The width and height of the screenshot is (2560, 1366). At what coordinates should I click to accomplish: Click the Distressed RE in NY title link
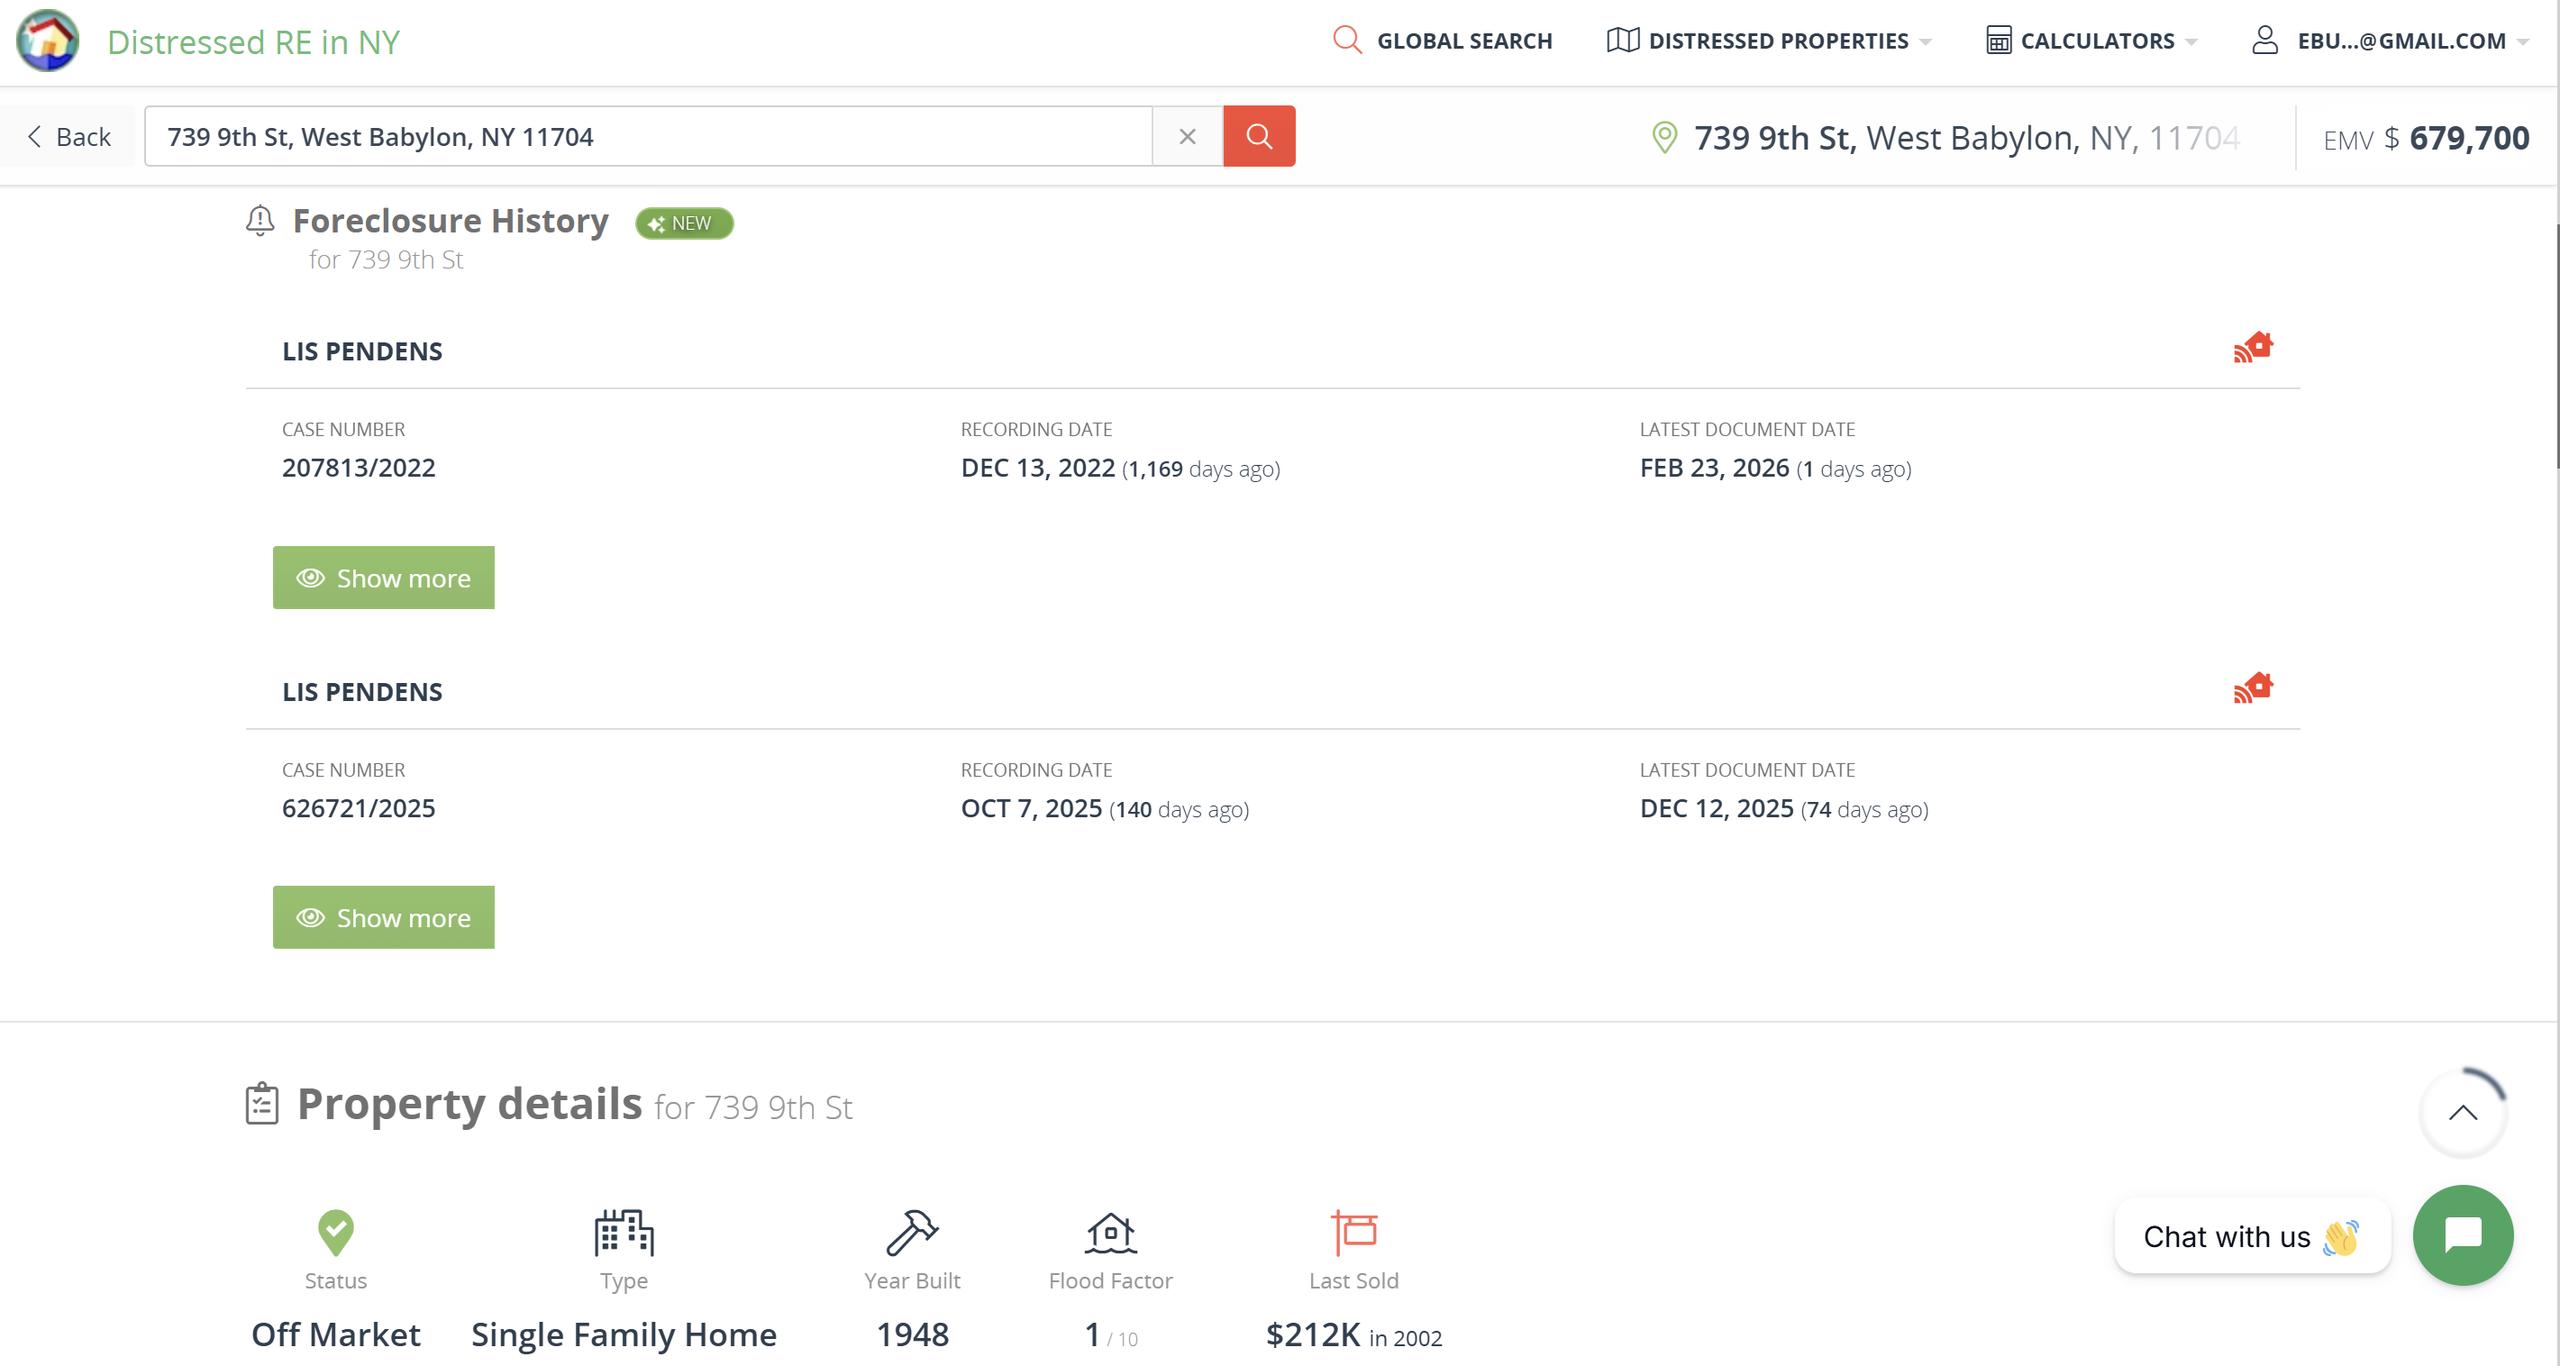click(x=253, y=42)
